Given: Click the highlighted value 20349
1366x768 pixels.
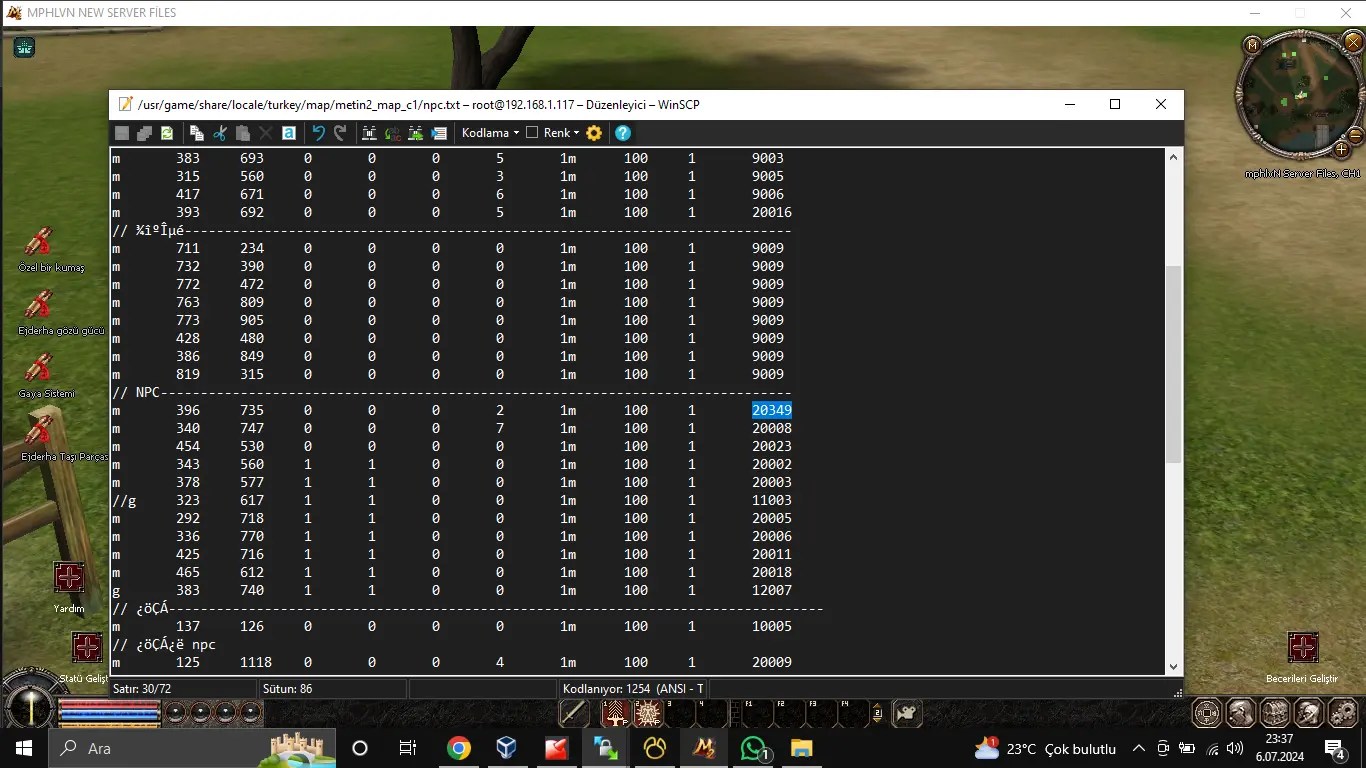Looking at the screenshot, I should 772,410.
